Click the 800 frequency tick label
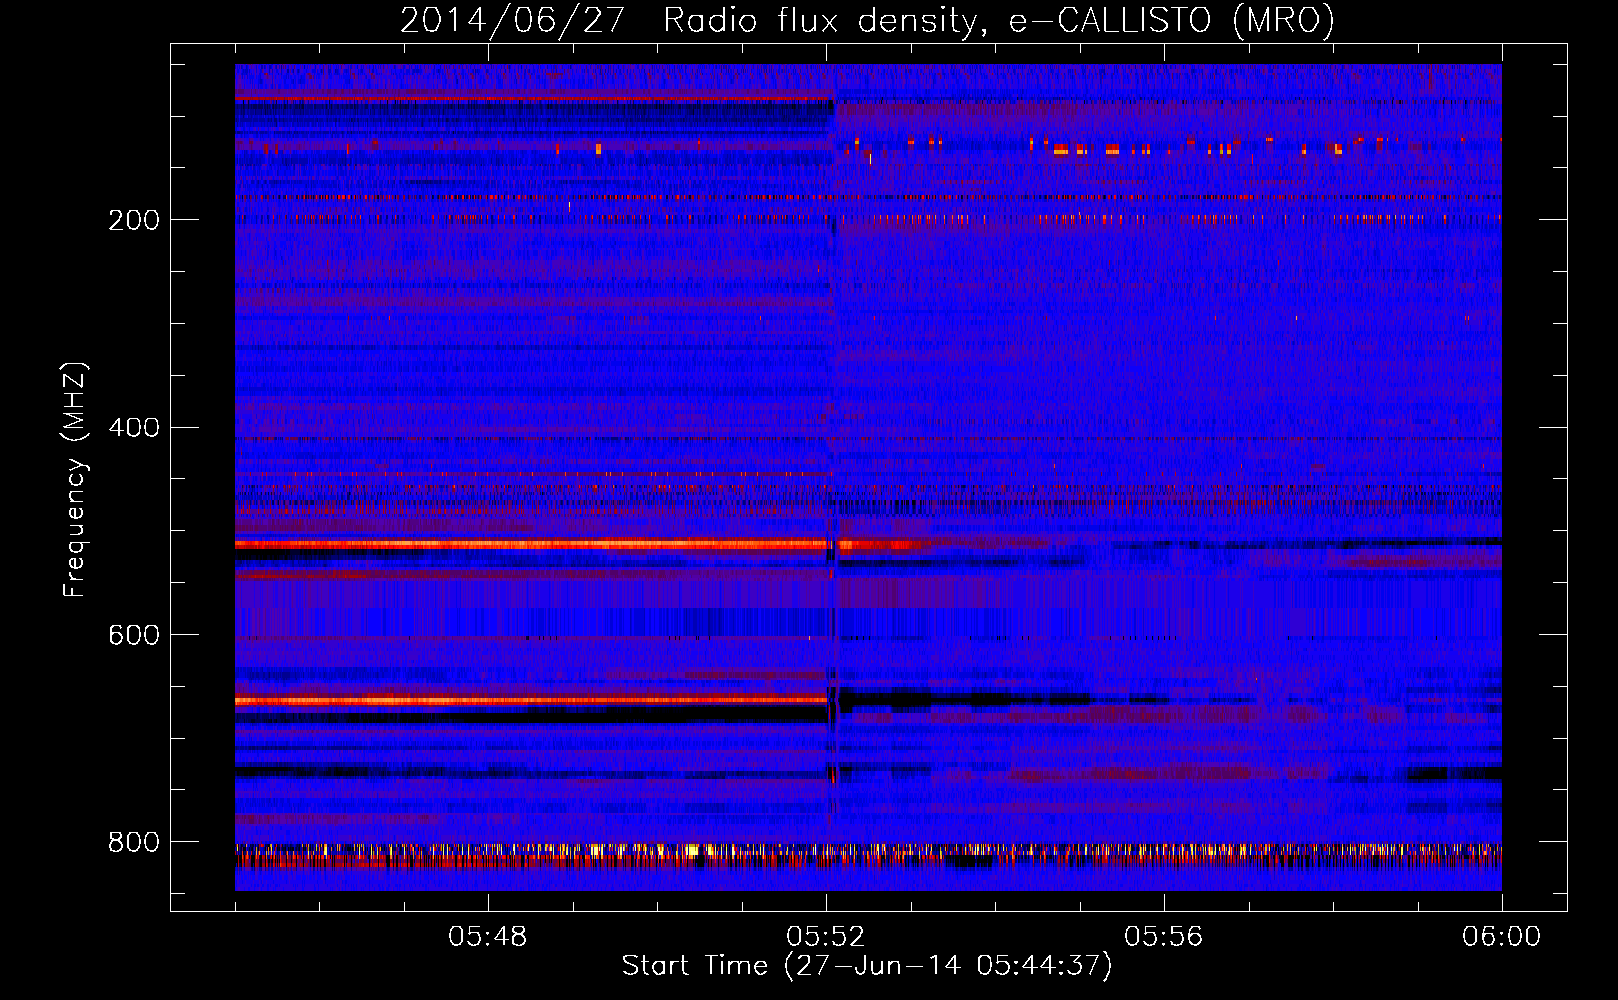1618x1000 pixels. tap(134, 843)
